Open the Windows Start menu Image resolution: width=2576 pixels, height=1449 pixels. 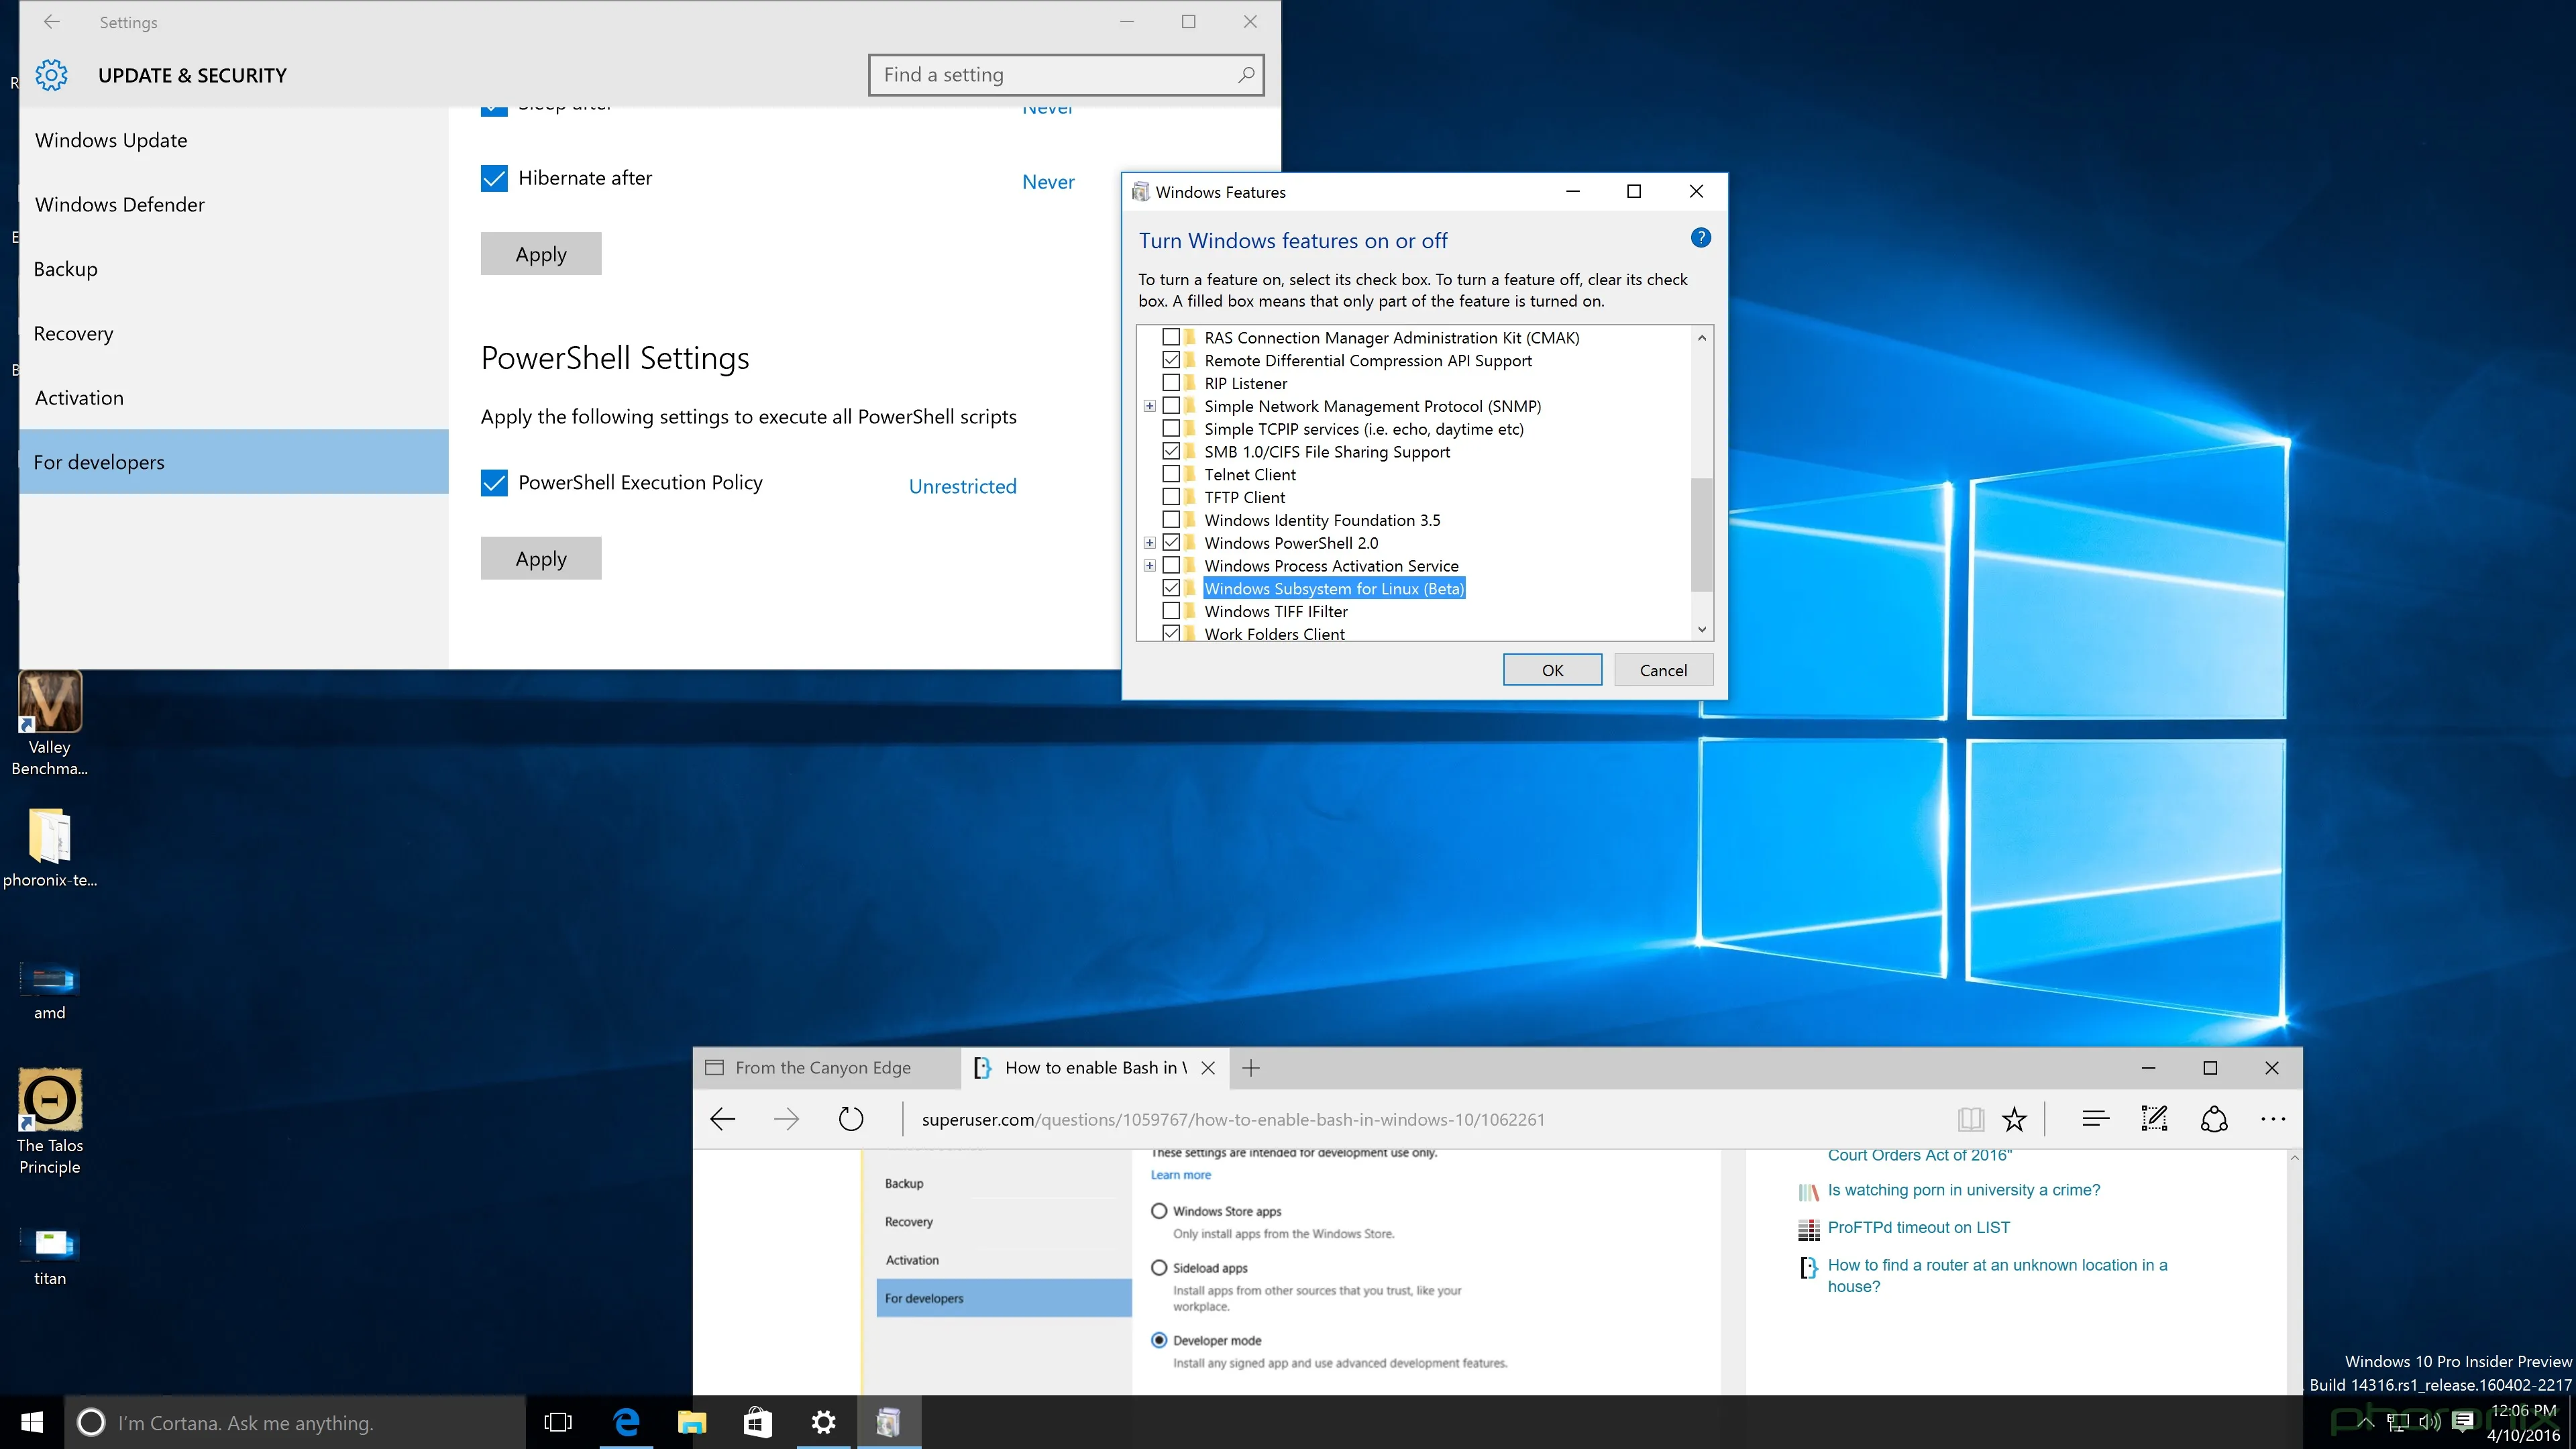tap(32, 1422)
